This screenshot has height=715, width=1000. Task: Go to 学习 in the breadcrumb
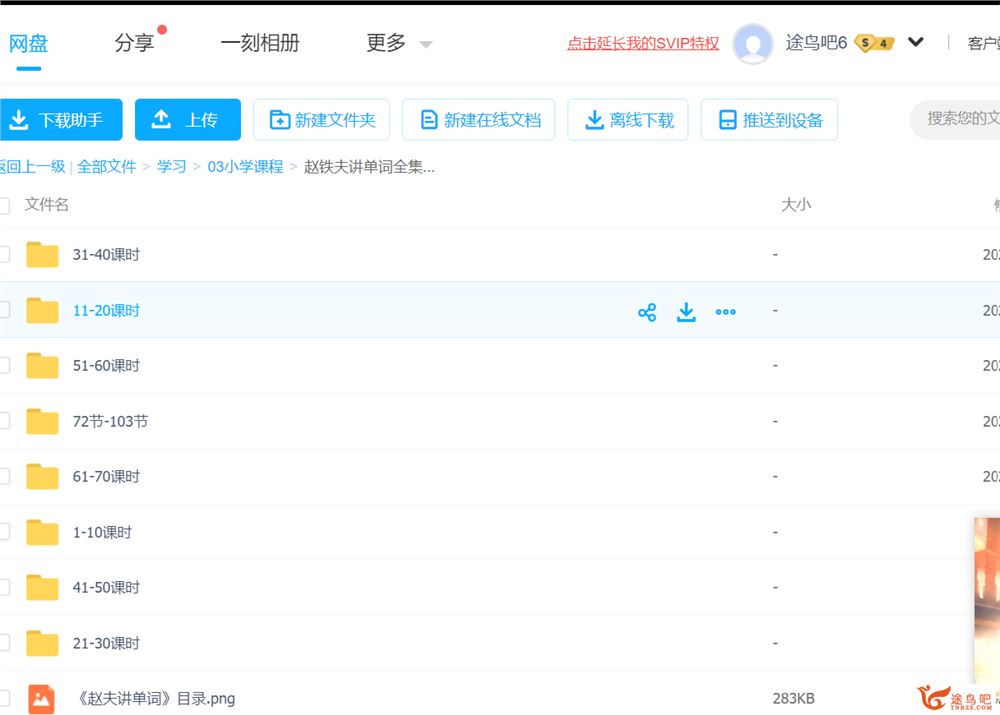[x=172, y=167]
